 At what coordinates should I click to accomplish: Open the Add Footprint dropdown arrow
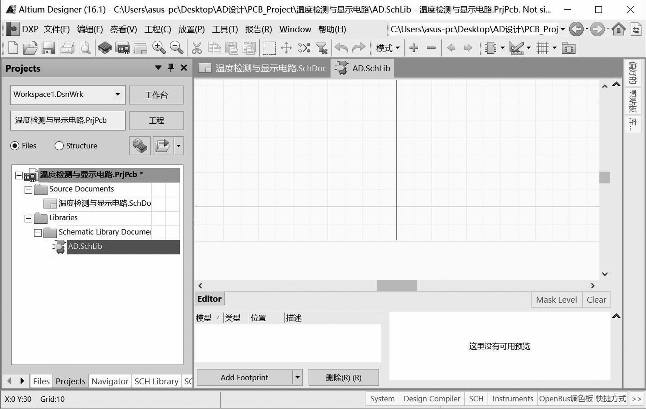pyautogui.click(x=297, y=377)
